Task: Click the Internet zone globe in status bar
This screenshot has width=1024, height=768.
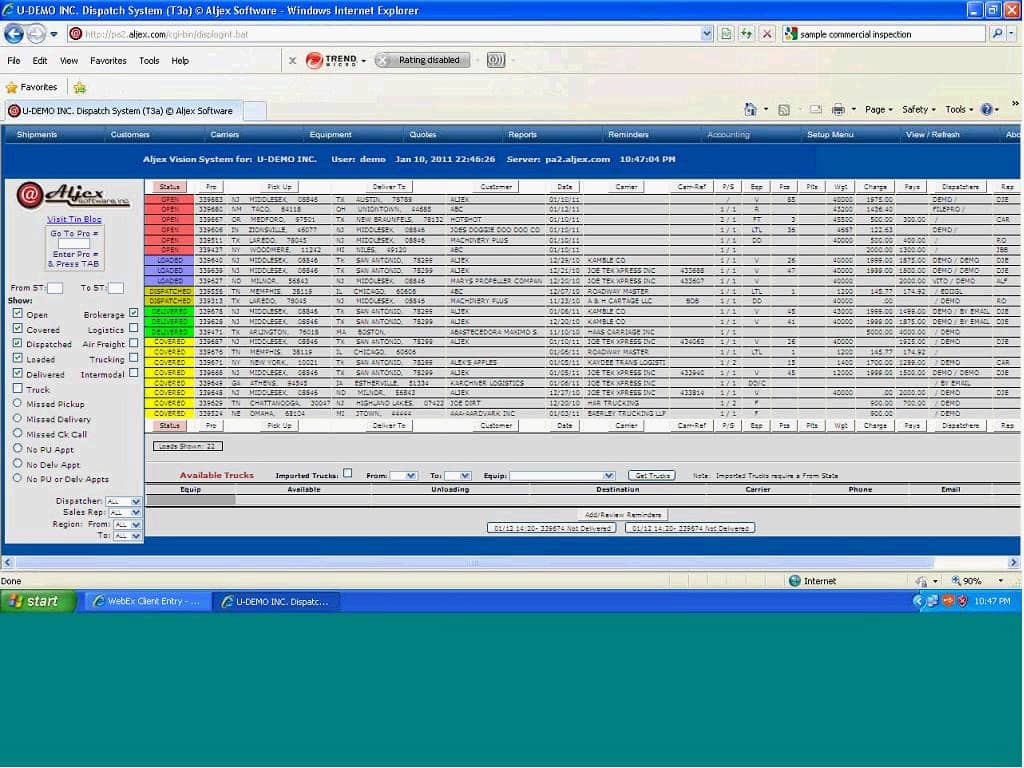Action: click(x=794, y=581)
